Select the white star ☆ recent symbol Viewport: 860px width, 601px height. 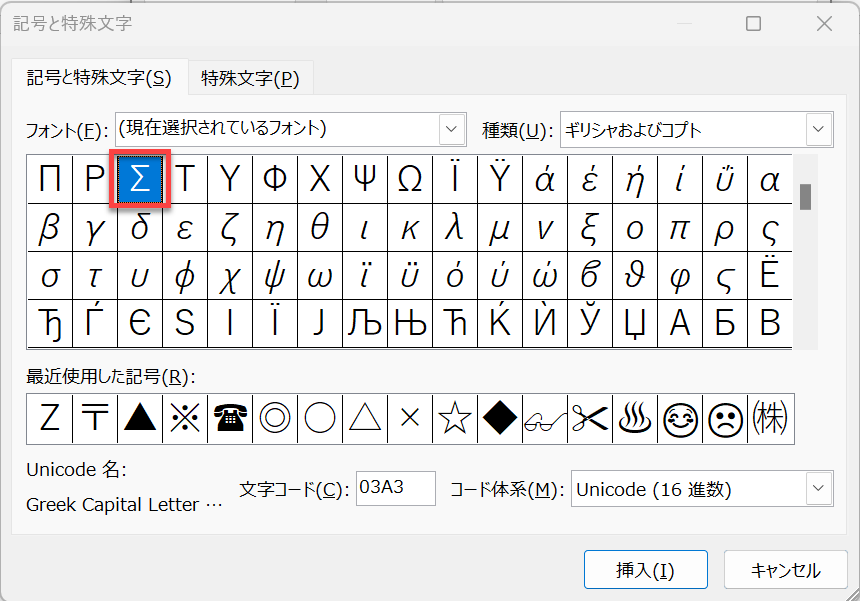click(x=455, y=418)
